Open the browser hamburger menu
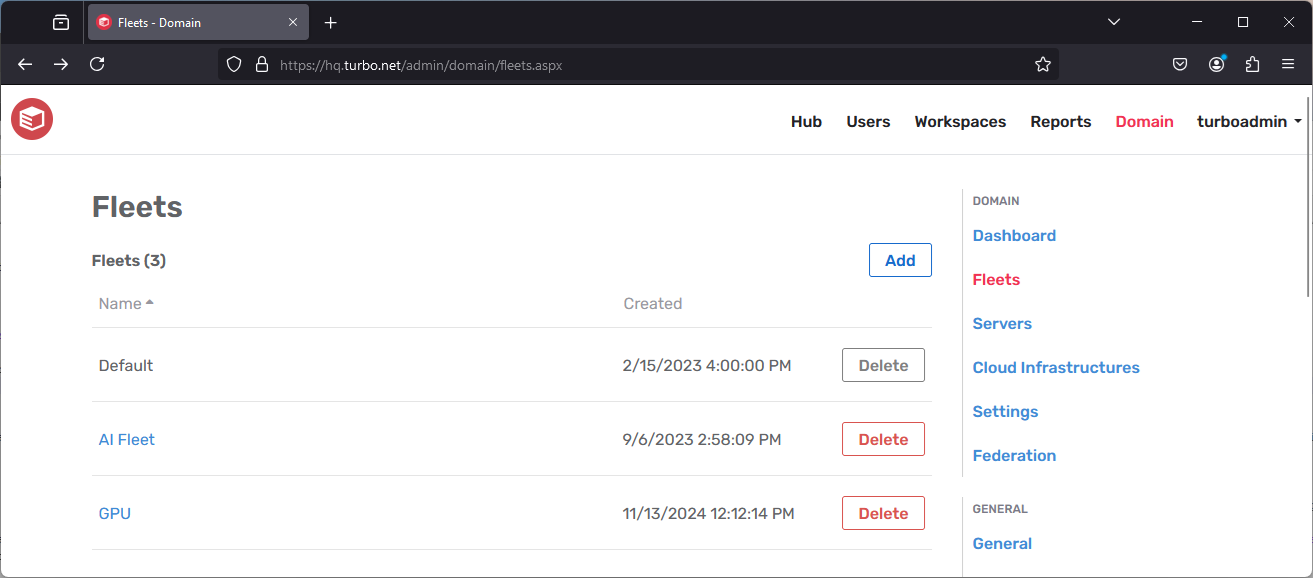 (x=1288, y=63)
